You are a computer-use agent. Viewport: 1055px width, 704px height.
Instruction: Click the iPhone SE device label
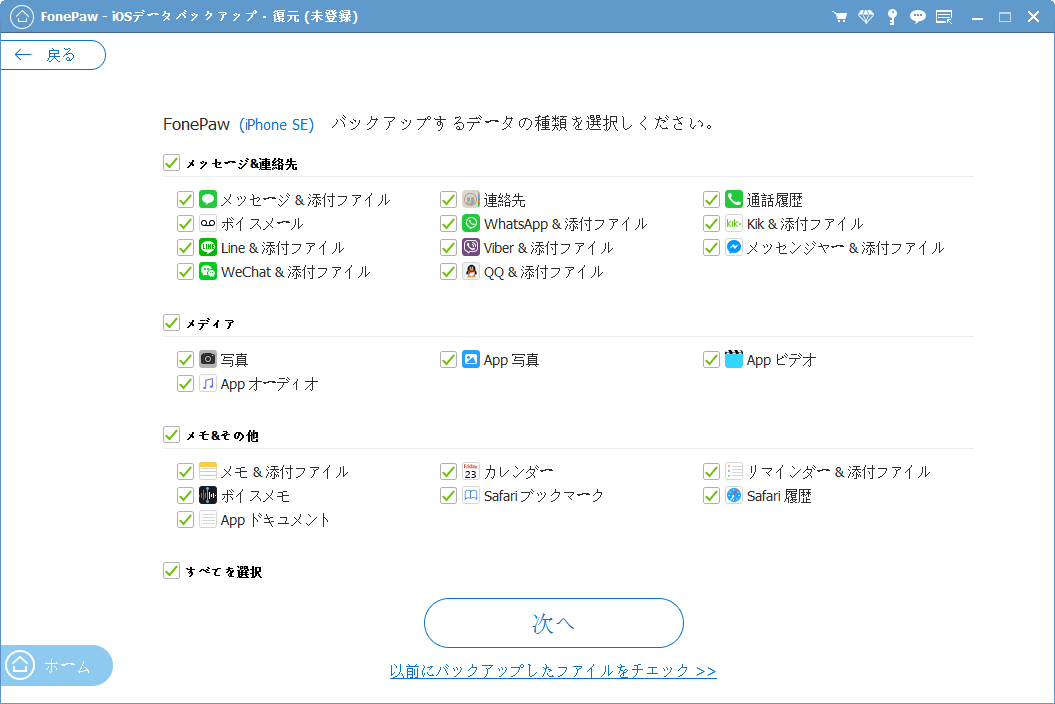tap(277, 124)
